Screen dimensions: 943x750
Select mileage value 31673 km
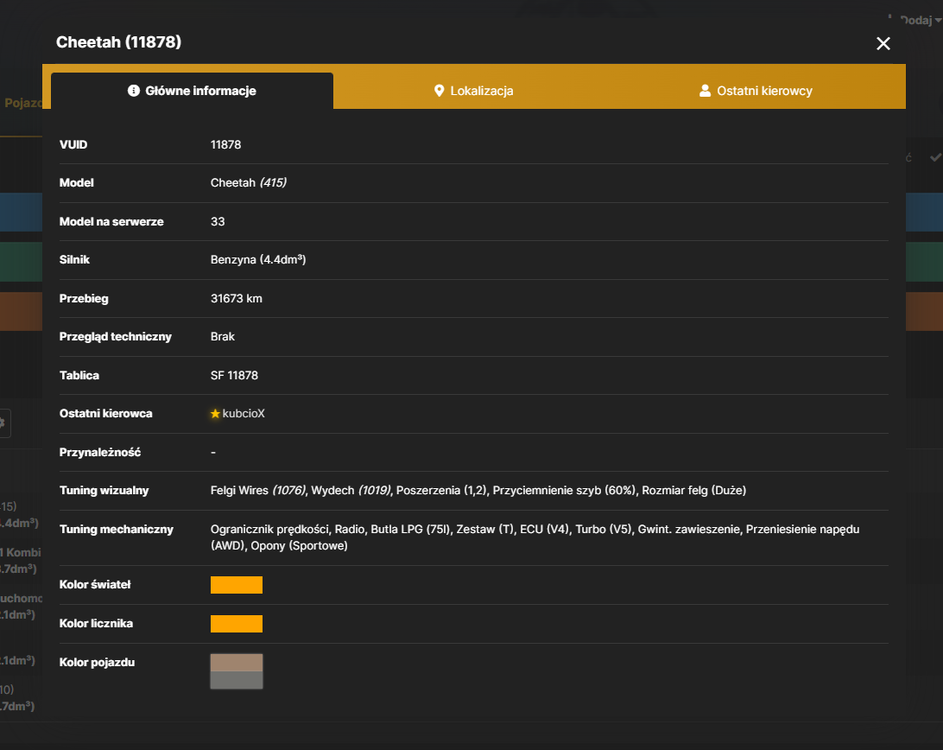click(x=236, y=299)
